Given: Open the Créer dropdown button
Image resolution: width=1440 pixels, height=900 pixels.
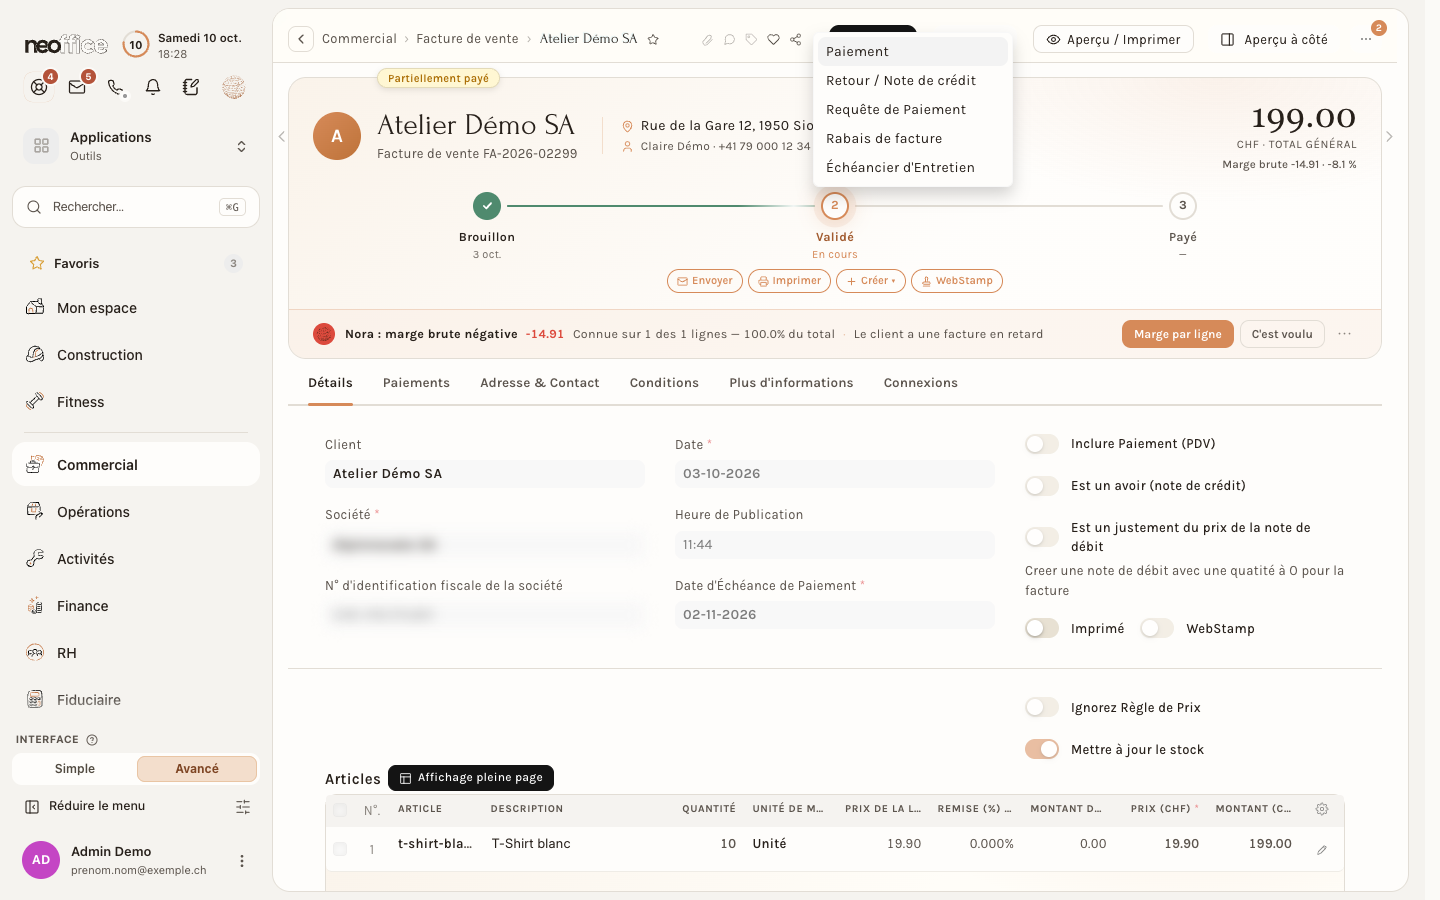Looking at the screenshot, I should 871,281.
